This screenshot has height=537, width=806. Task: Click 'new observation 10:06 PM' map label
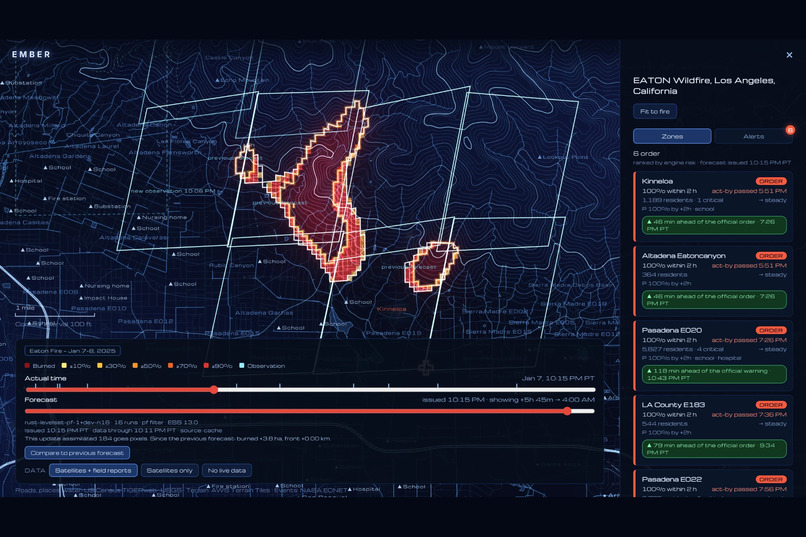pos(174,191)
